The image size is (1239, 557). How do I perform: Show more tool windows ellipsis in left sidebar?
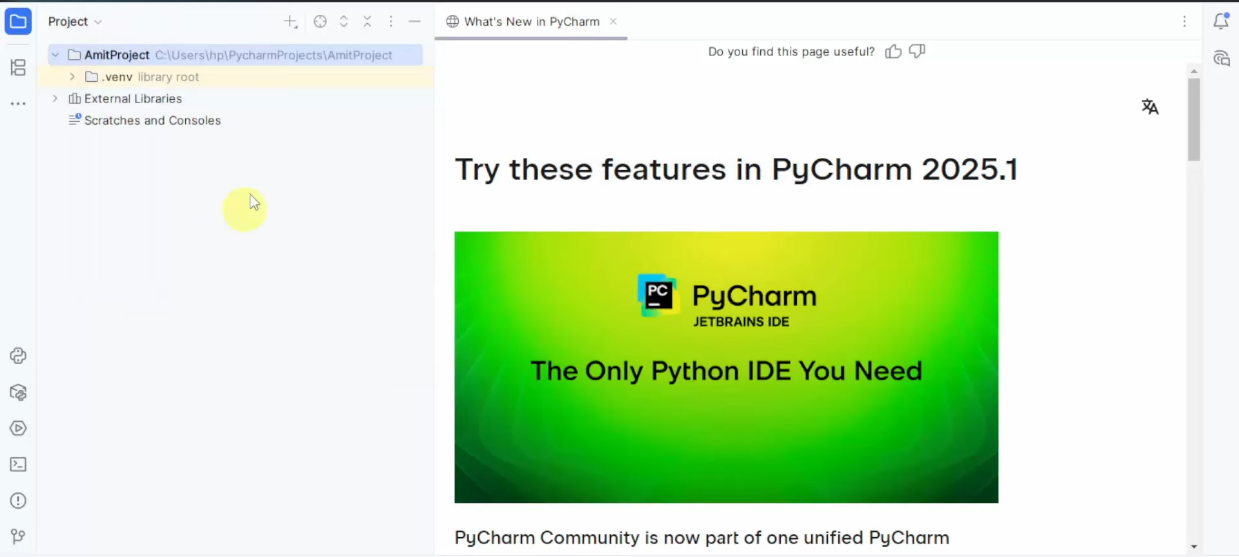click(x=18, y=104)
